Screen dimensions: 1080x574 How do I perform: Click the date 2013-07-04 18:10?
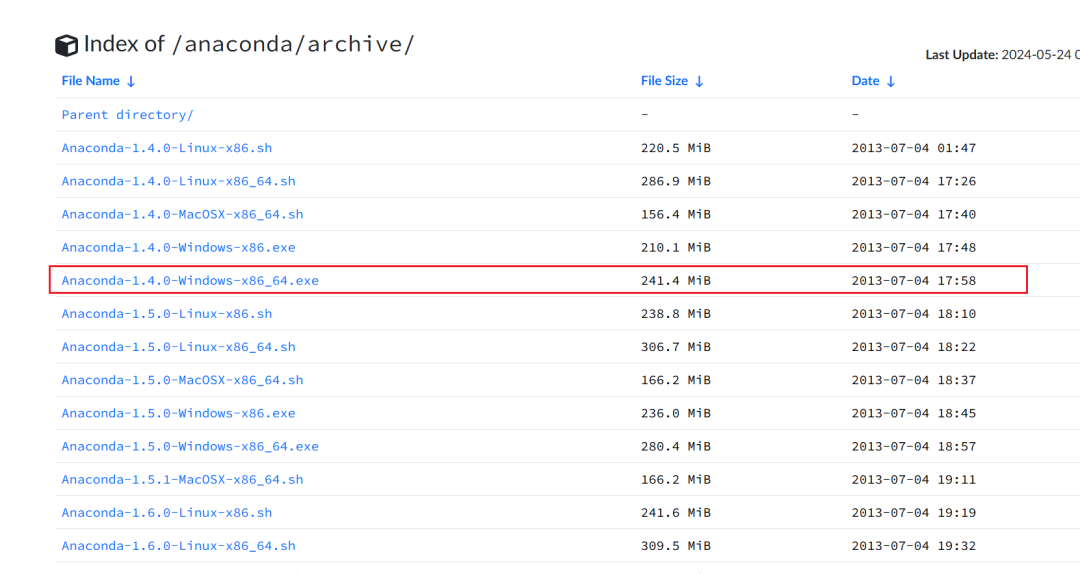click(914, 314)
